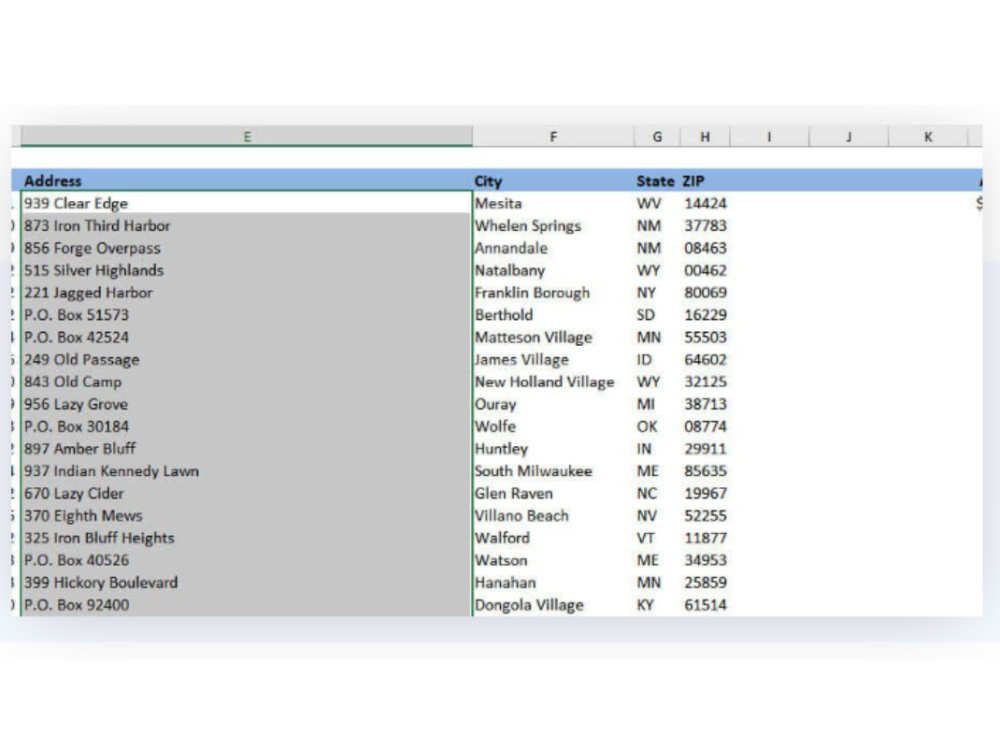The width and height of the screenshot is (1000, 750).
Task: Select cell P.O. Box 42524
Action: click(247, 337)
